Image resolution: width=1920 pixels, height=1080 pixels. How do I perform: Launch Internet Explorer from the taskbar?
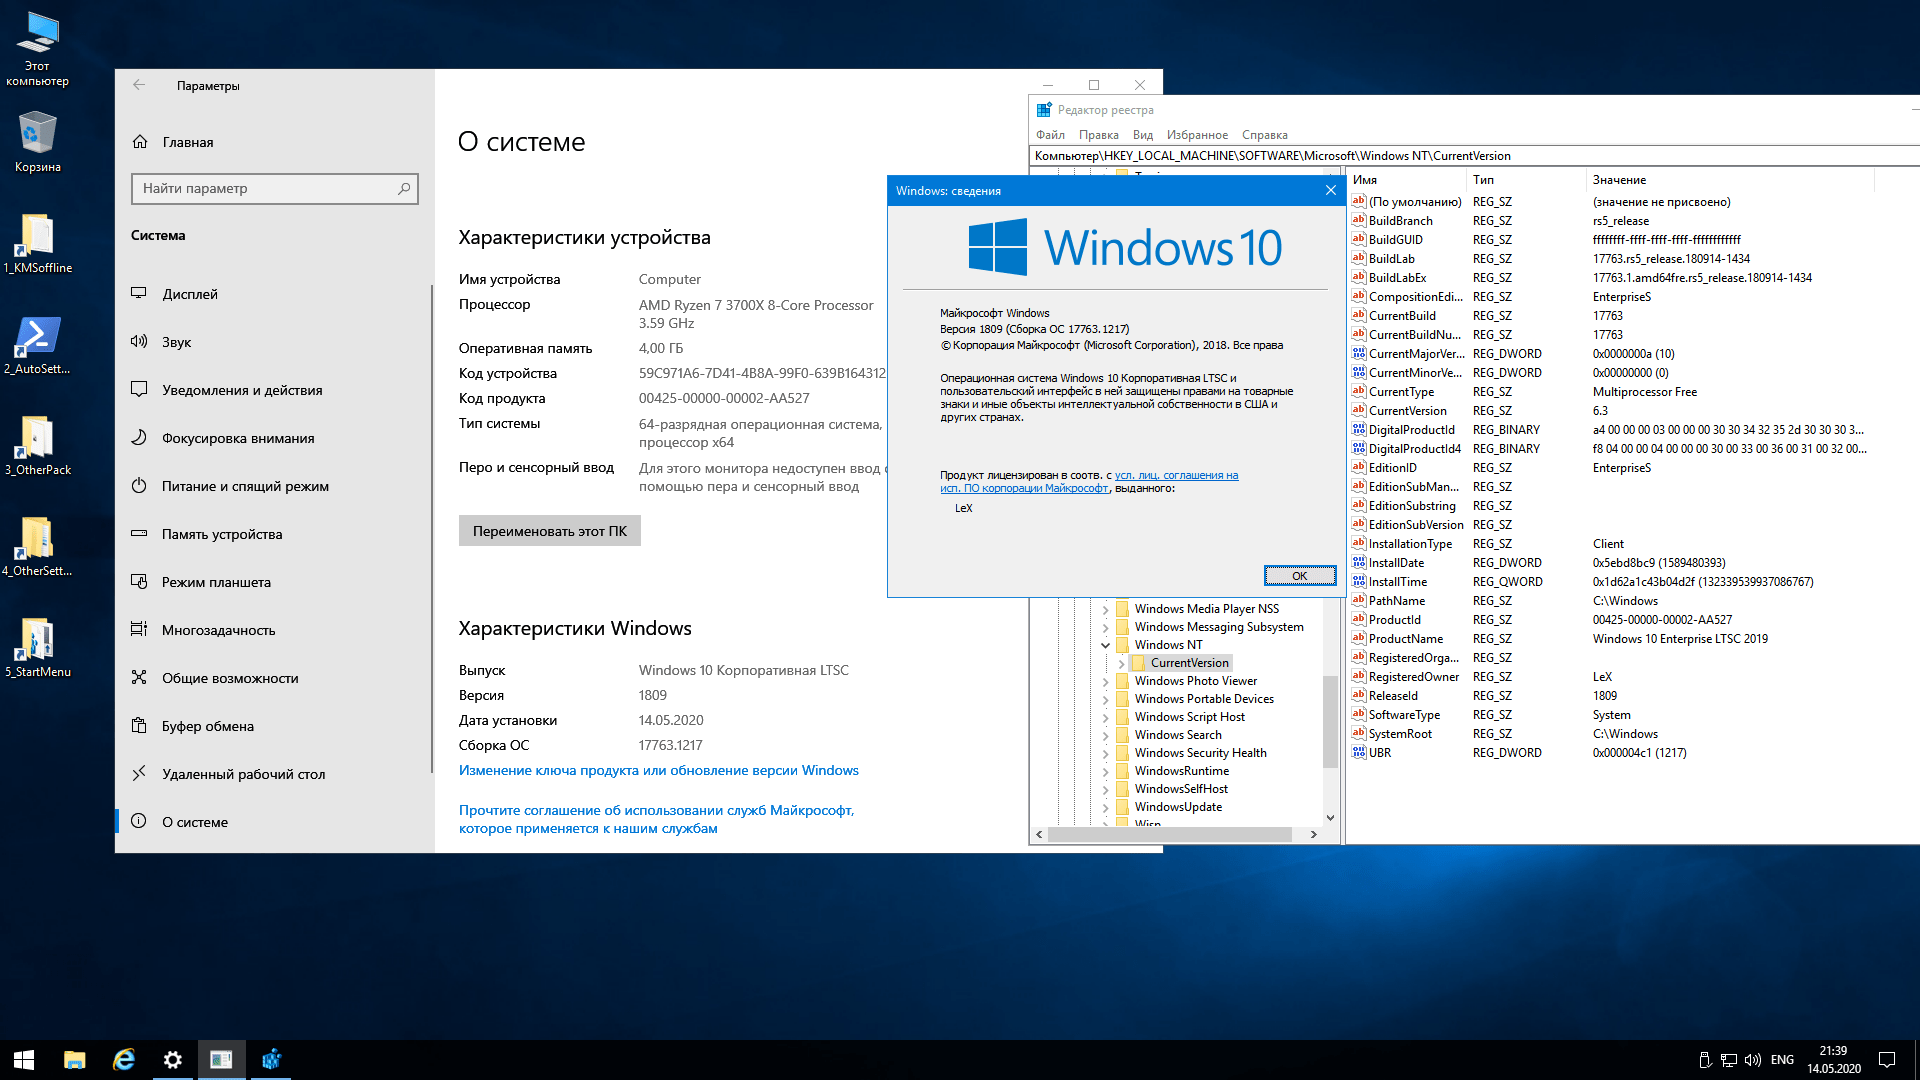click(123, 1060)
